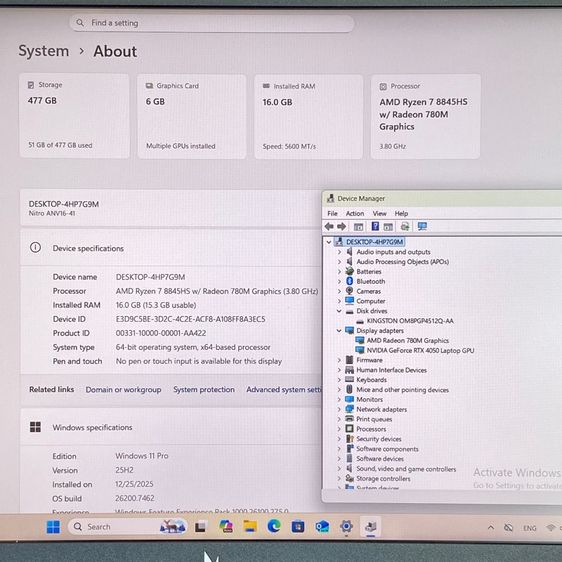Click the Print queues printer icon

349,419
